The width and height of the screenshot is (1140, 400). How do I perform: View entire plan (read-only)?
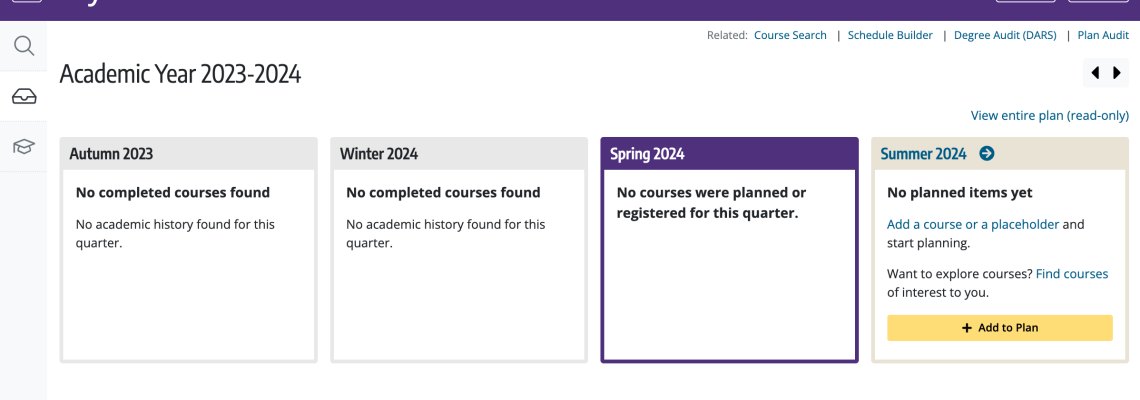tap(1050, 116)
